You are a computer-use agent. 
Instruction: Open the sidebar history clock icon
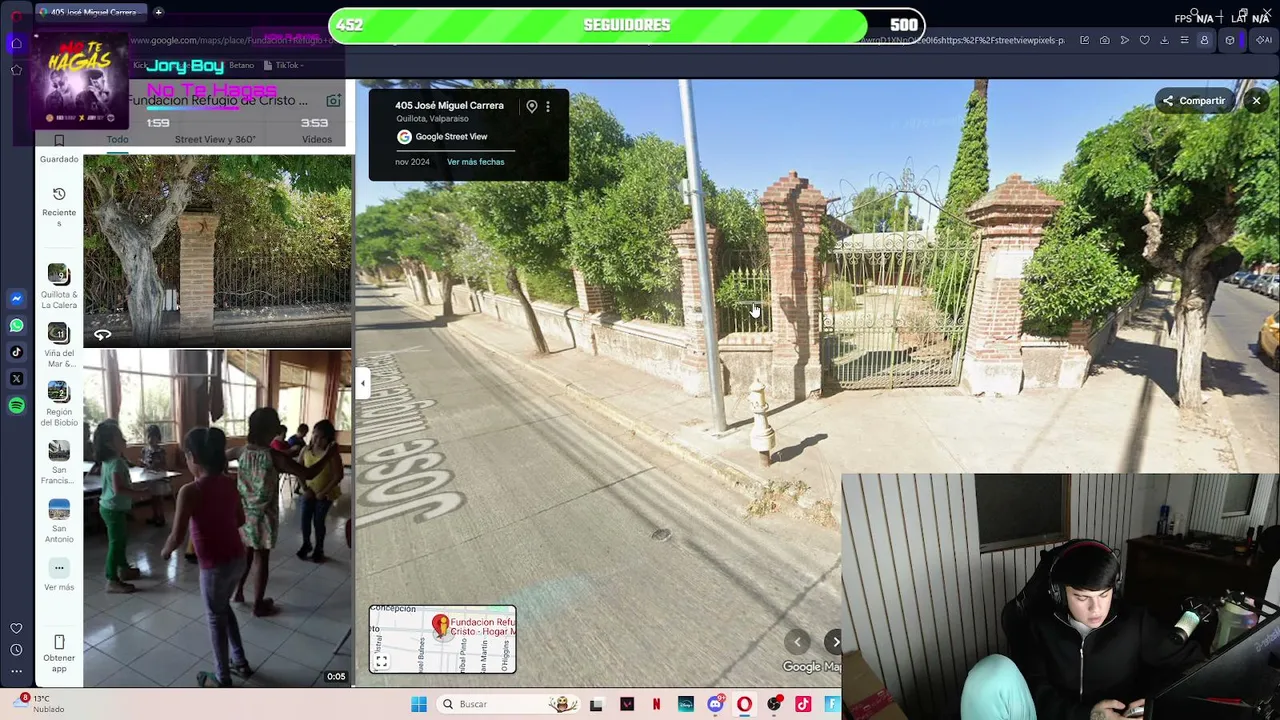(x=16, y=650)
